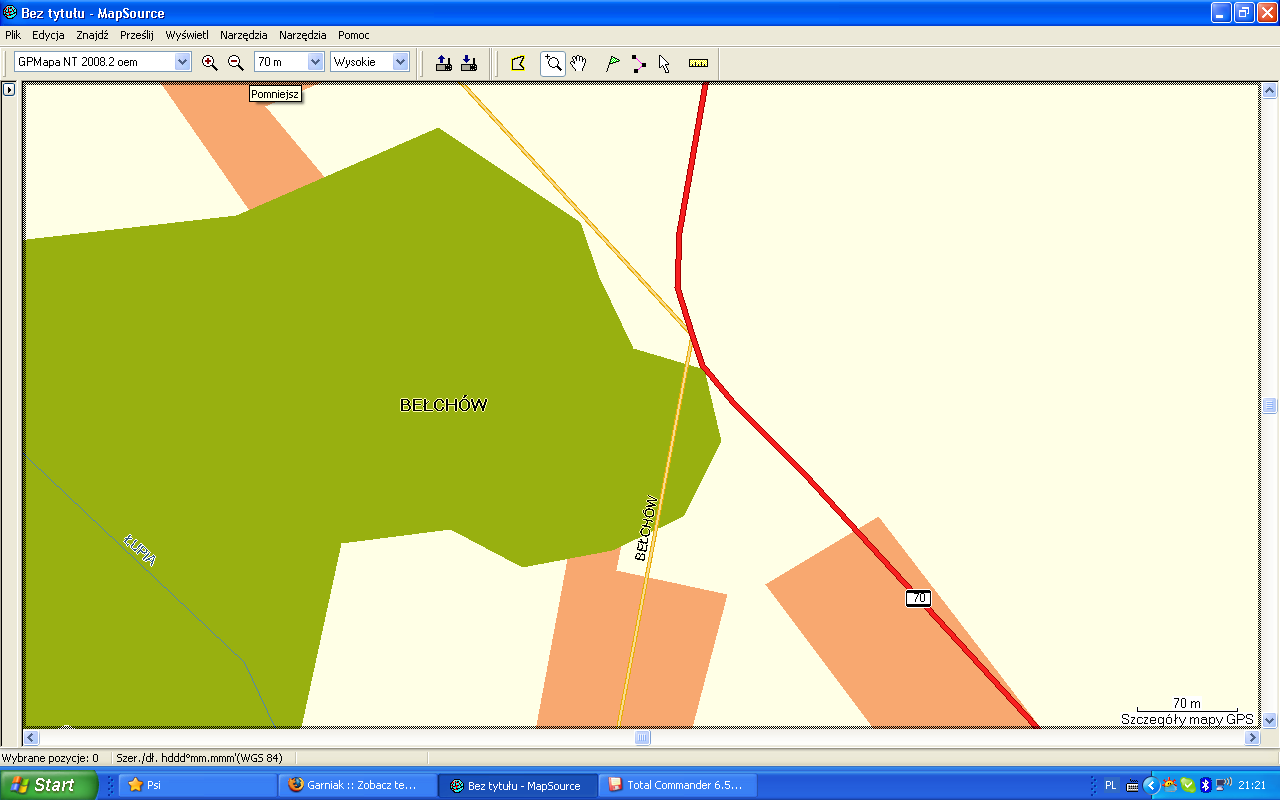Click the receive from device icon
Viewport: 1280px width, 800px height.
coord(468,63)
